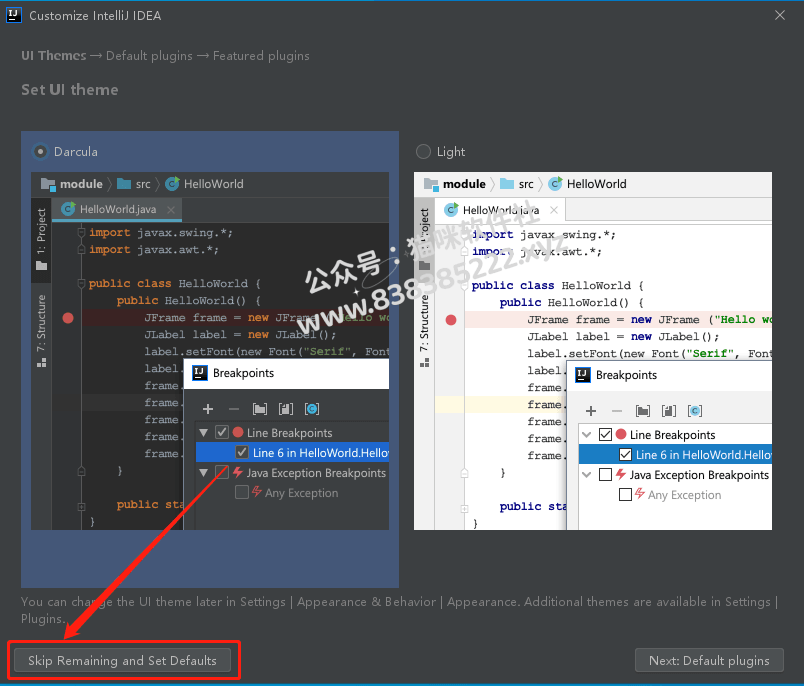The width and height of the screenshot is (804, 686).
Task: Toggle Line Breakpoints checkbox in Darcula preview
Action: 222,432
